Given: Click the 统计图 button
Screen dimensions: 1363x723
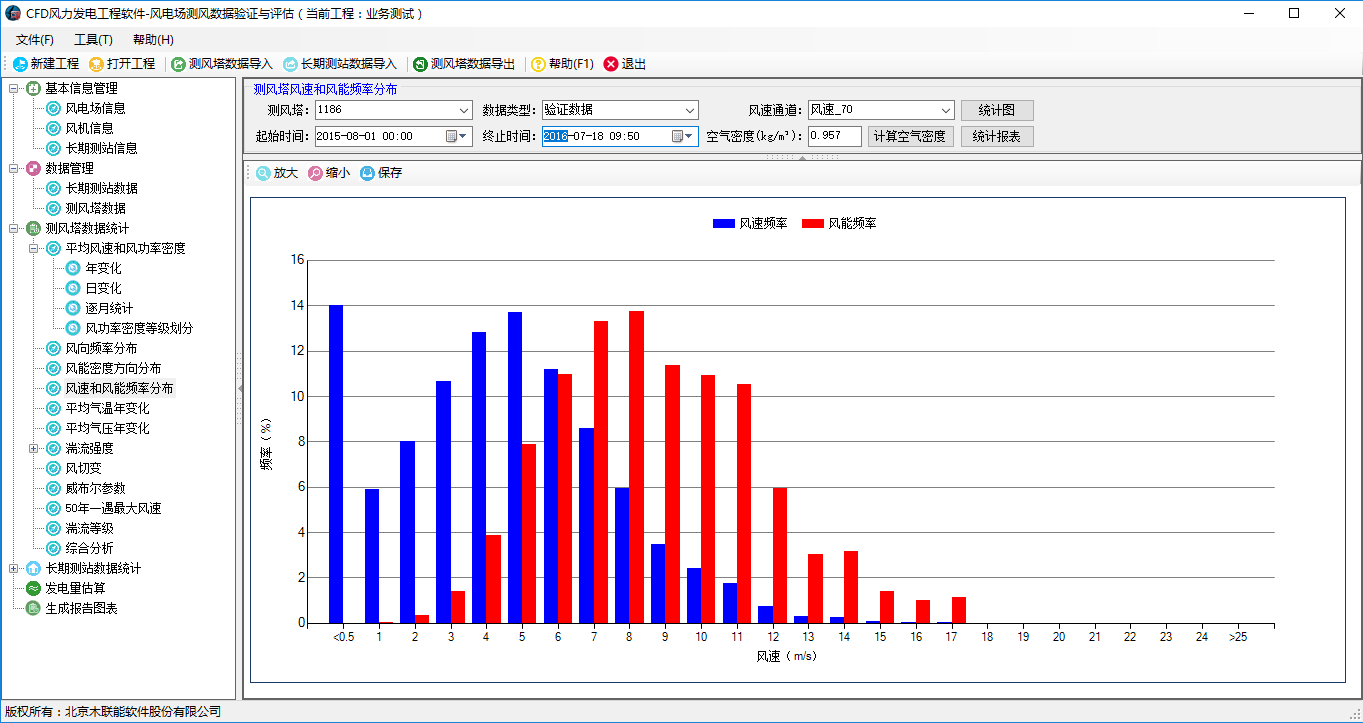Looking at the screenshot, I should 997,110.
